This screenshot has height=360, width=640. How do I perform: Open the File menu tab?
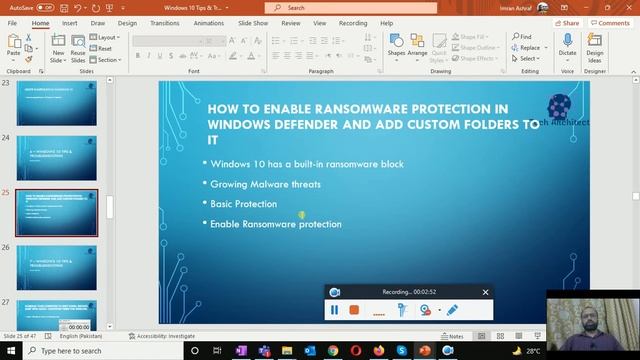pyautogui.click(x=12, y=23)
